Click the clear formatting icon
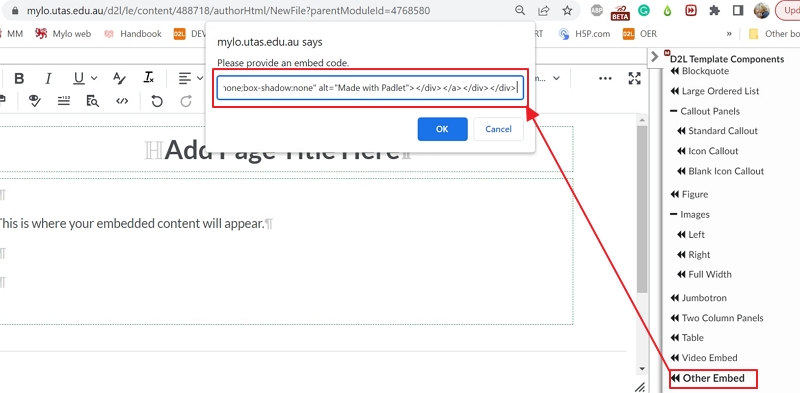This screenshot has height=393, width=800. [148, 78]
